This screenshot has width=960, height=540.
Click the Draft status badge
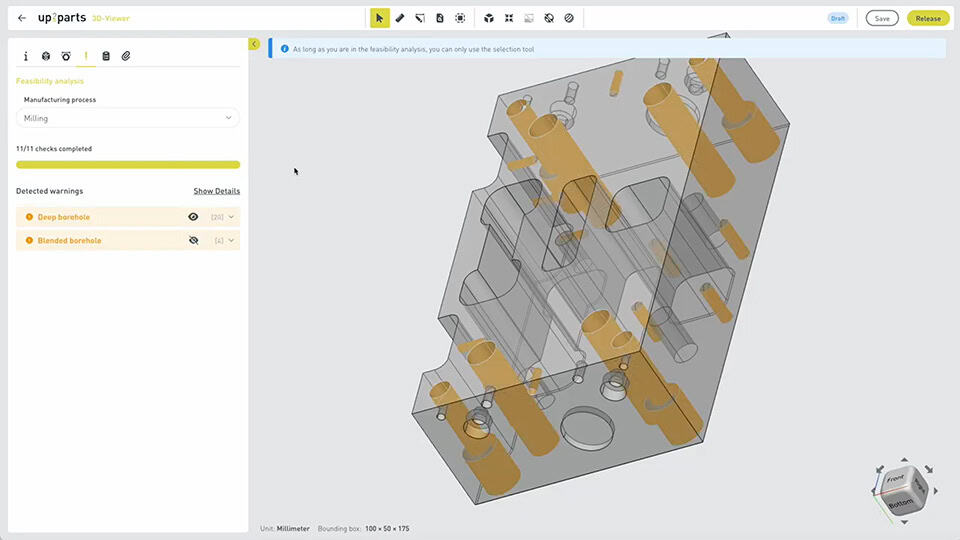[838, 18]
